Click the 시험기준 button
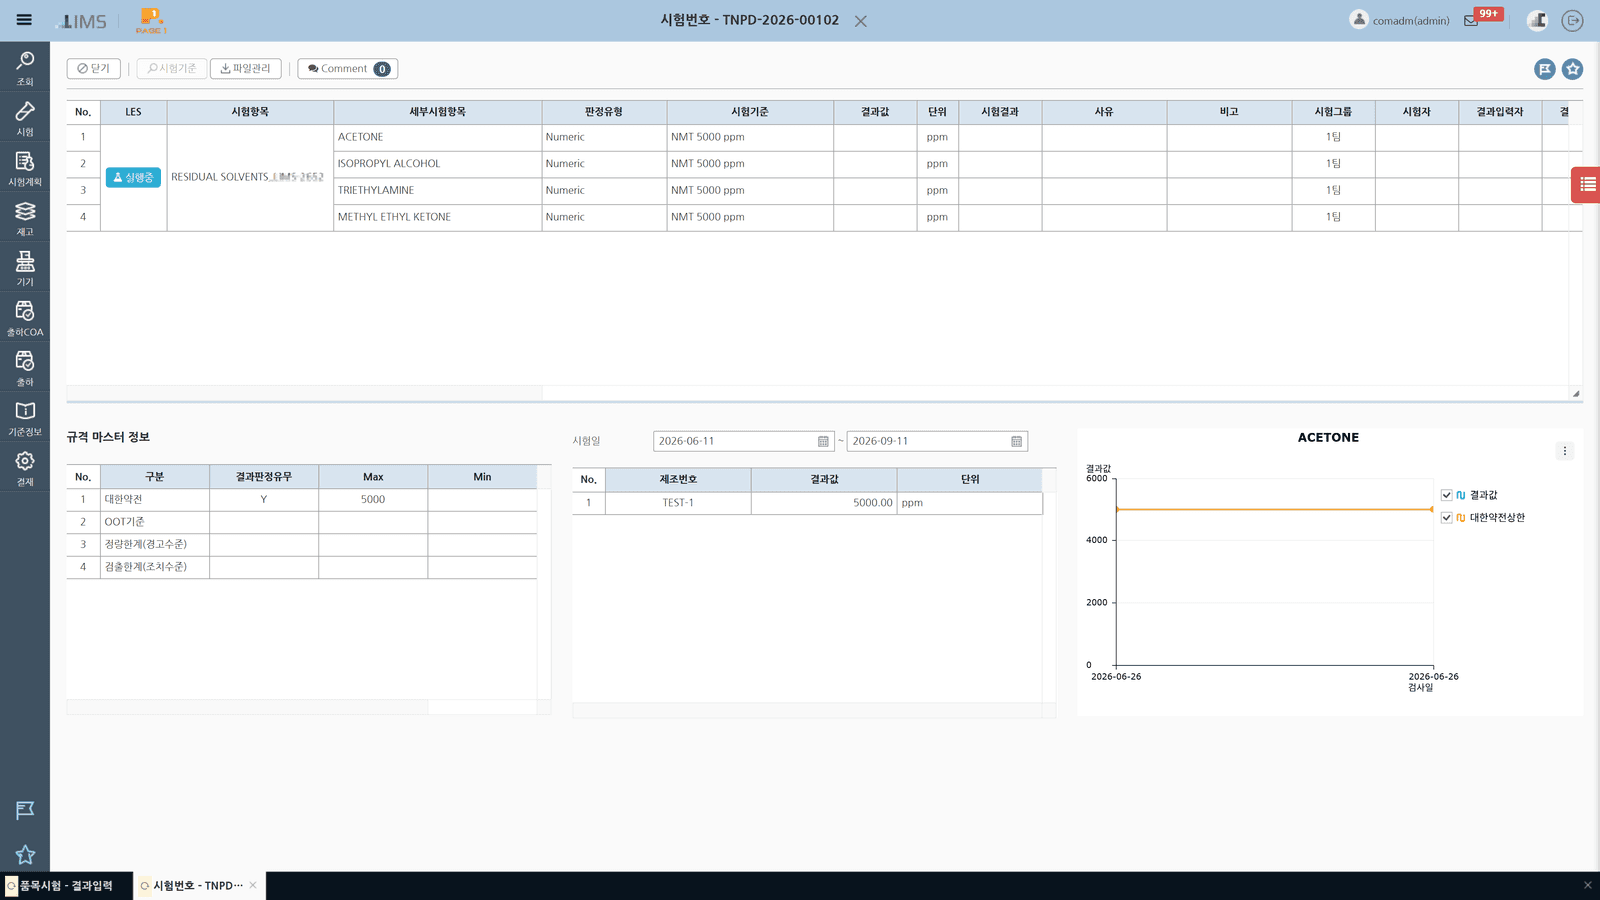 [x=172, y=68]
